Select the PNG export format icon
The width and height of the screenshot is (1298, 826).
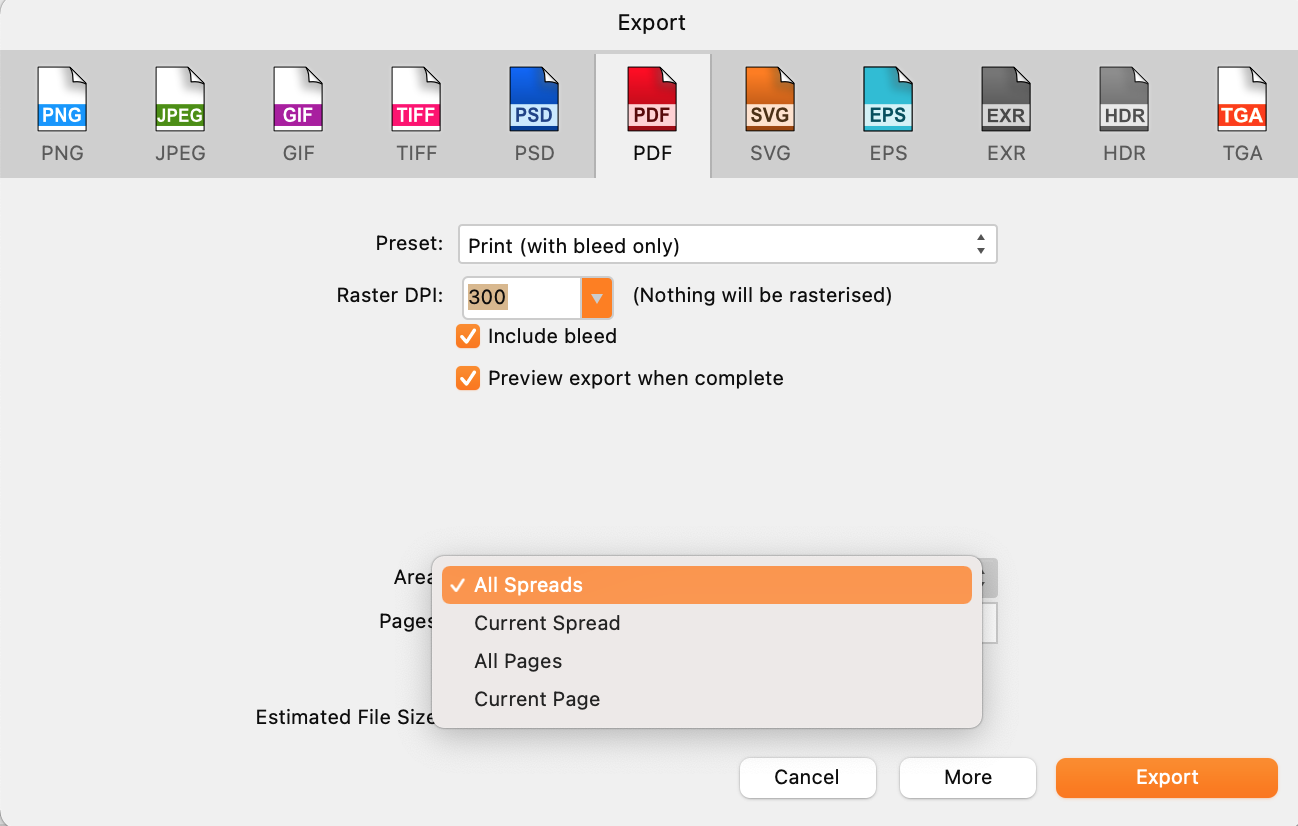coord(62,113)
